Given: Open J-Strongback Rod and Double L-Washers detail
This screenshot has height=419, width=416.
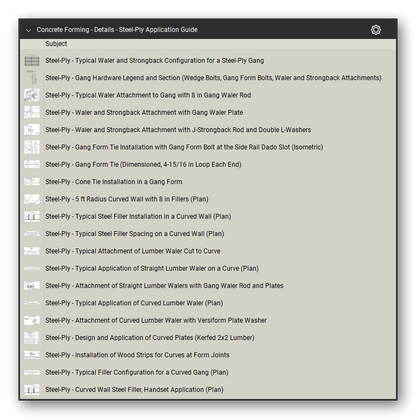Looking at the screenshot, I should click(178, 130).
